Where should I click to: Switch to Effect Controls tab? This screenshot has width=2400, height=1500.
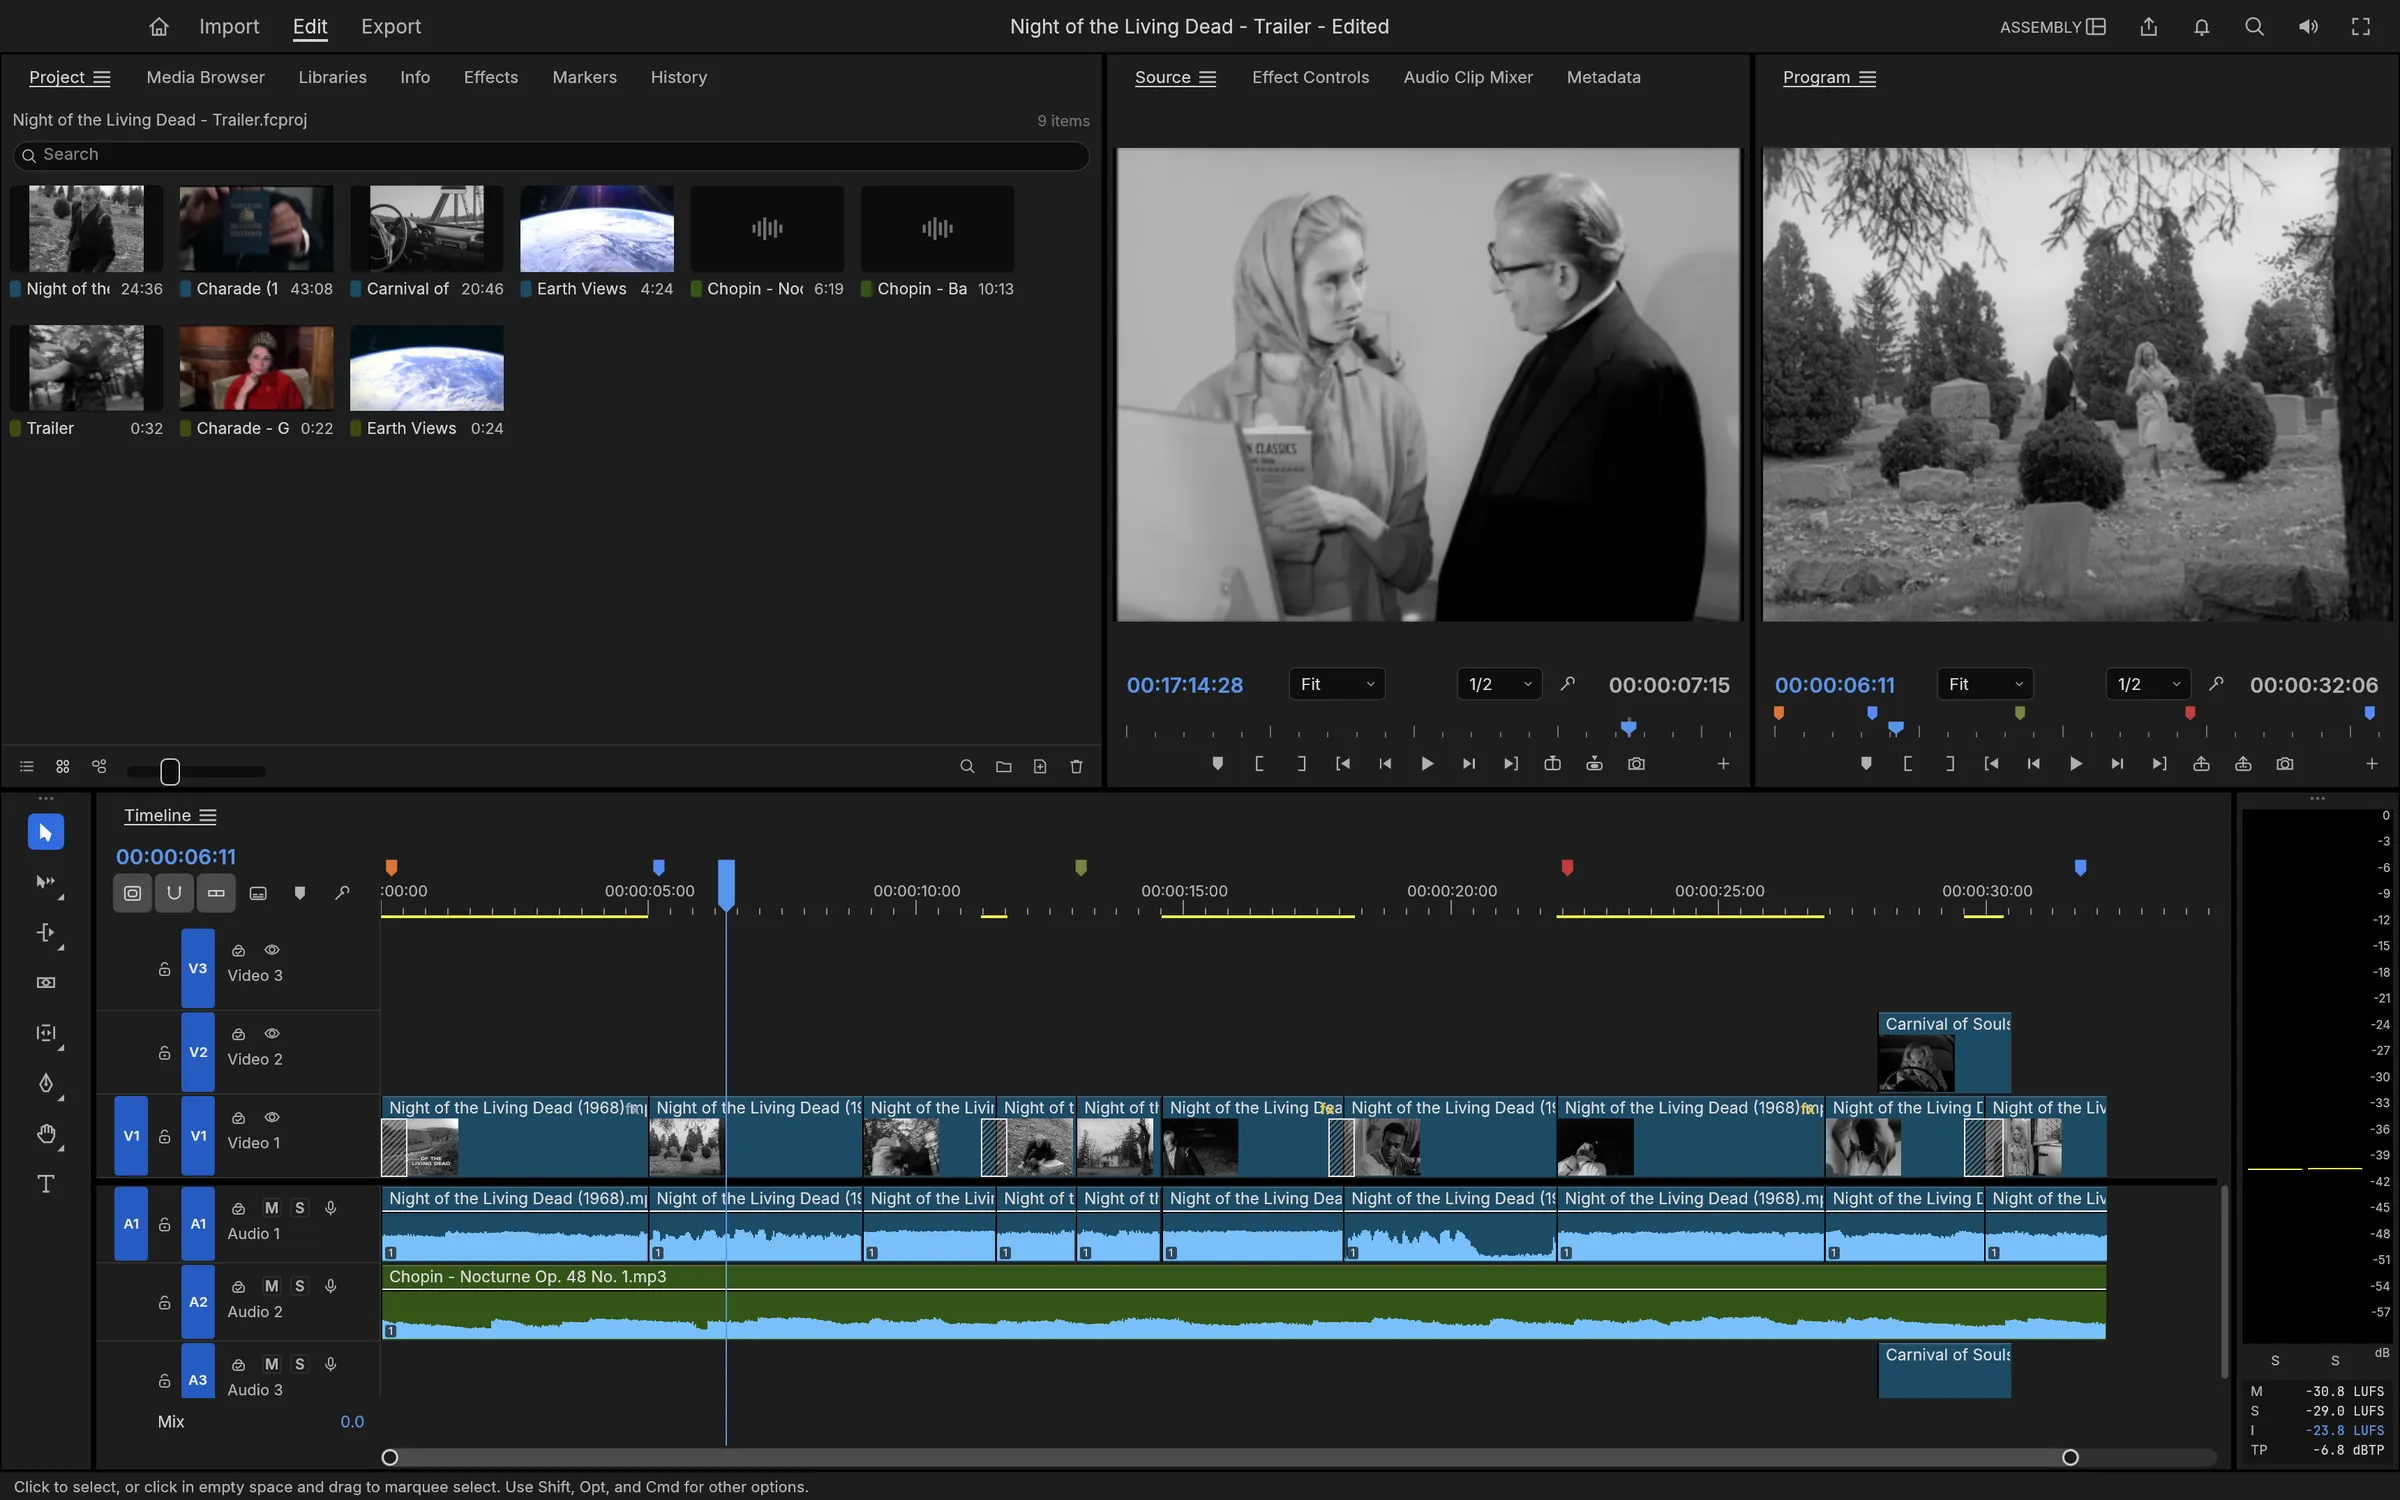click(1310, 77)
